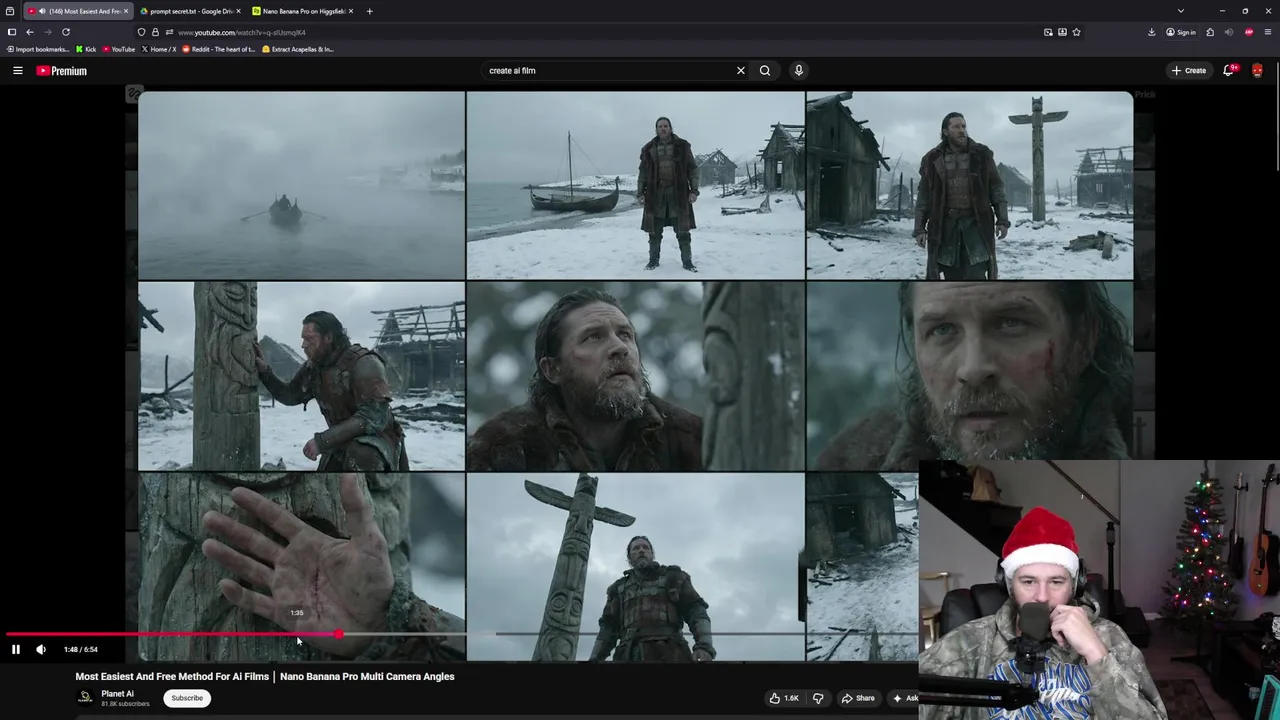This screenshot has width=1280, height=720.
Task: Click the video frame area to toggle playback
Action: point(635,375)
